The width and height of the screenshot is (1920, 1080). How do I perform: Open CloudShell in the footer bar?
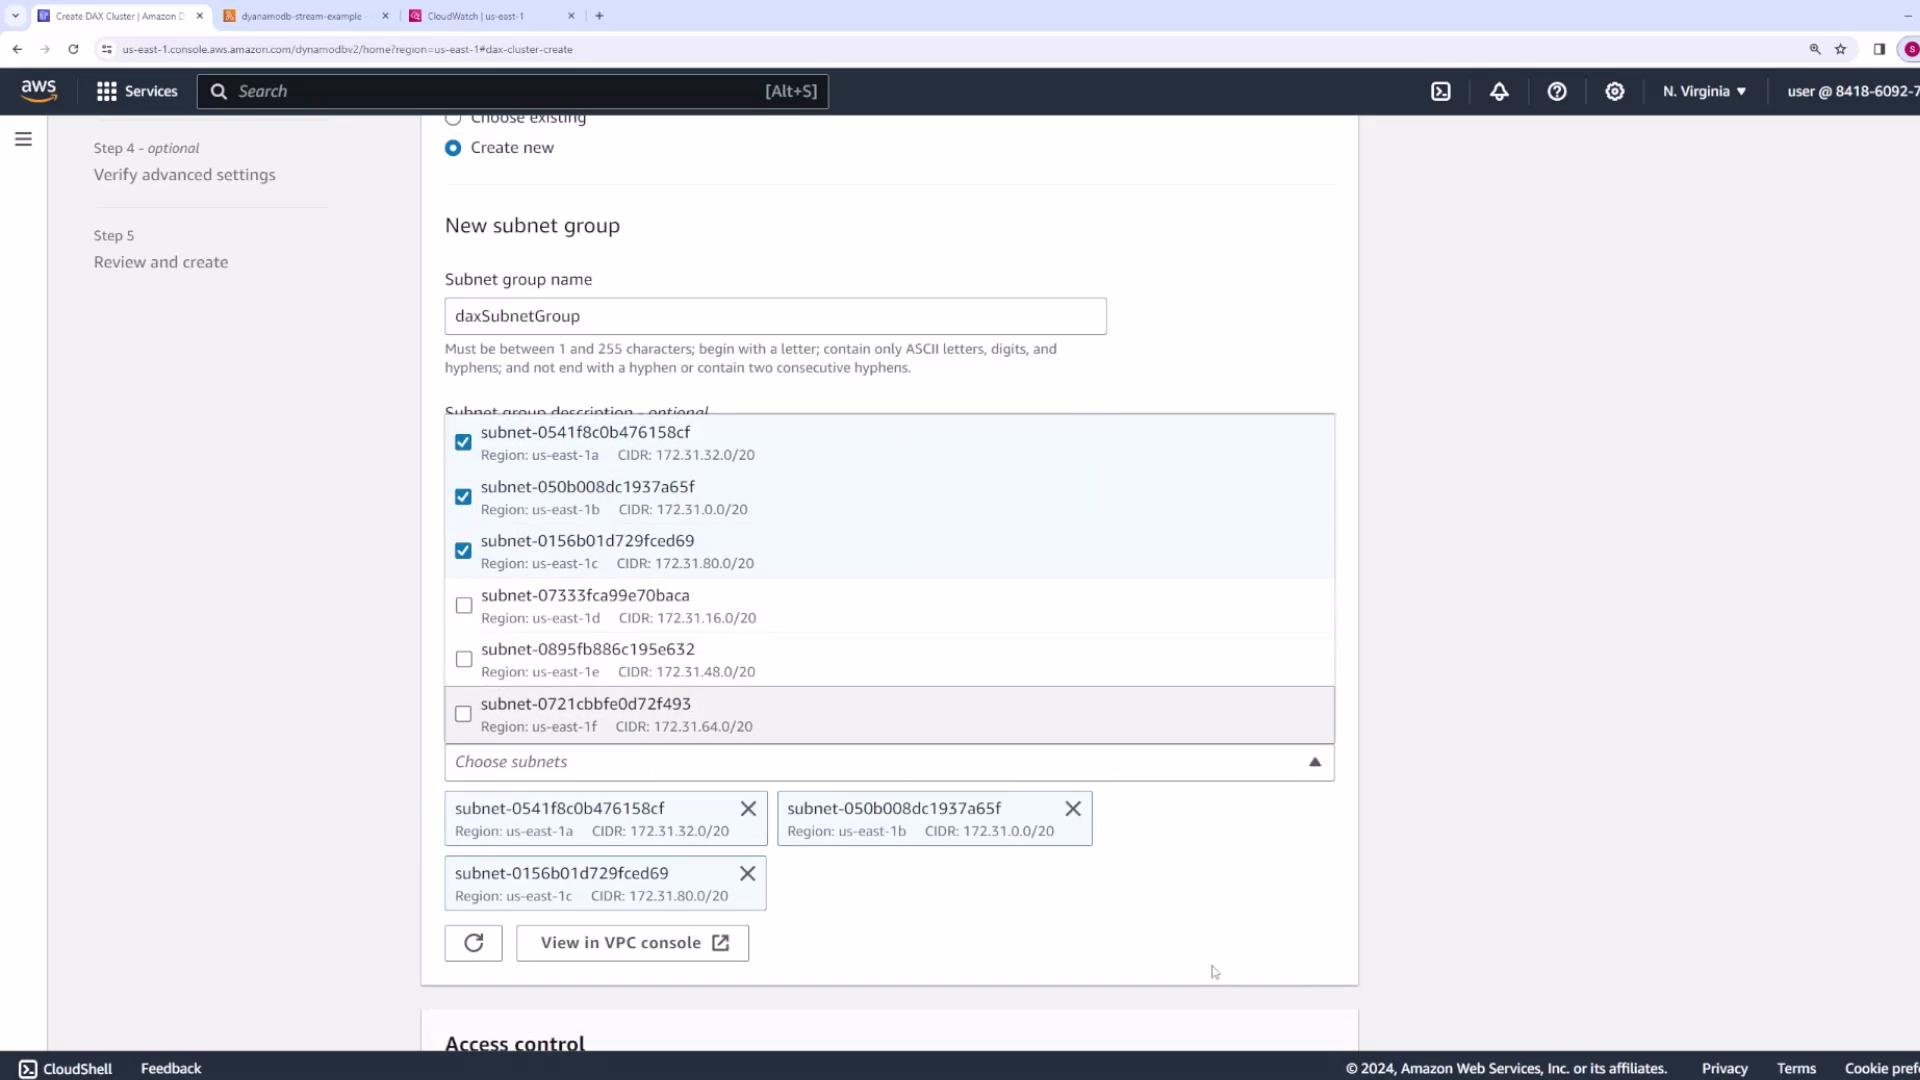[x=66, y=1069]
